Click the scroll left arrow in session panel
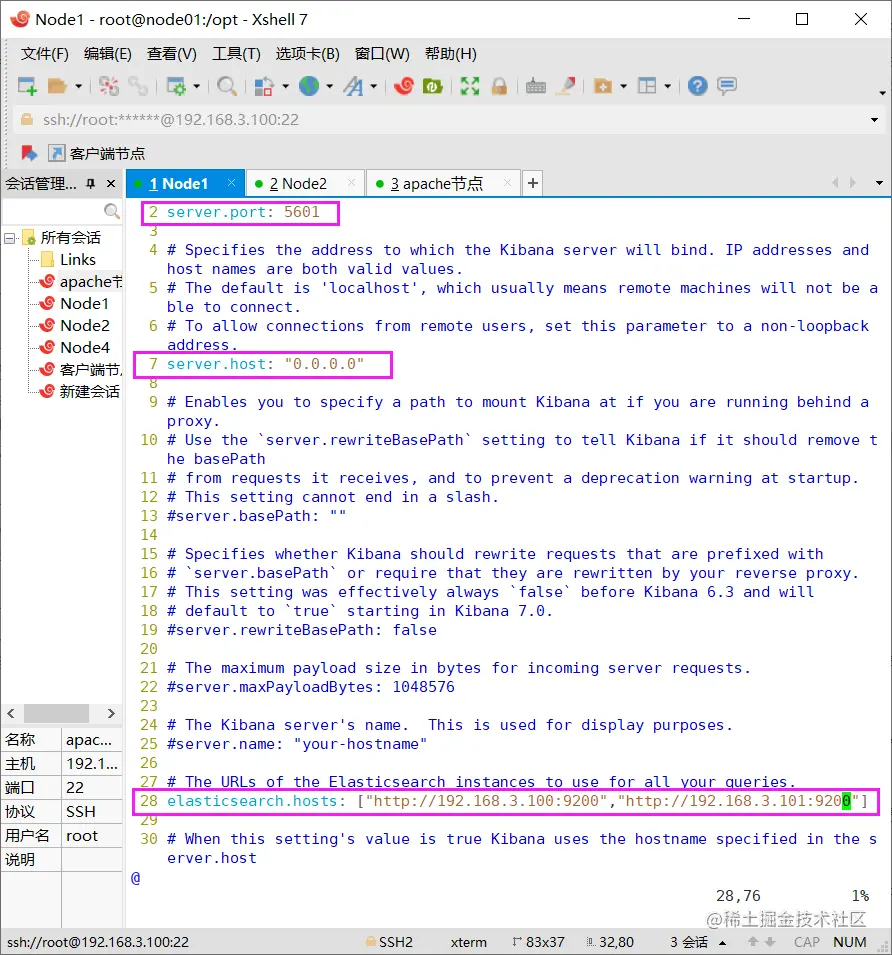Image resolution: width=892 pixels, height=955 pixels. 11,713
